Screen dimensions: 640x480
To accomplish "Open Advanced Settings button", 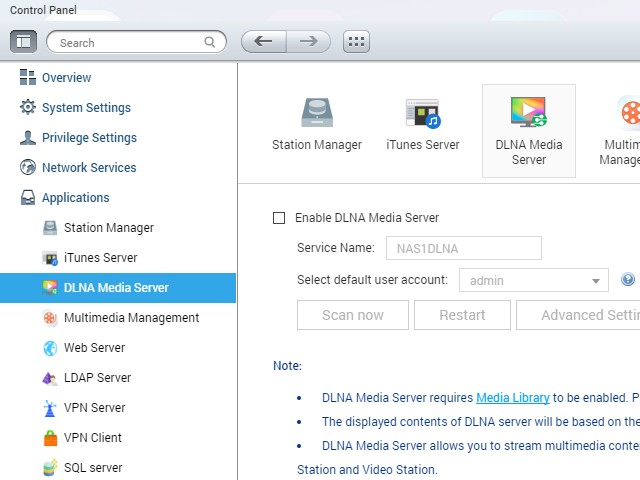I will tap(578, 315).
